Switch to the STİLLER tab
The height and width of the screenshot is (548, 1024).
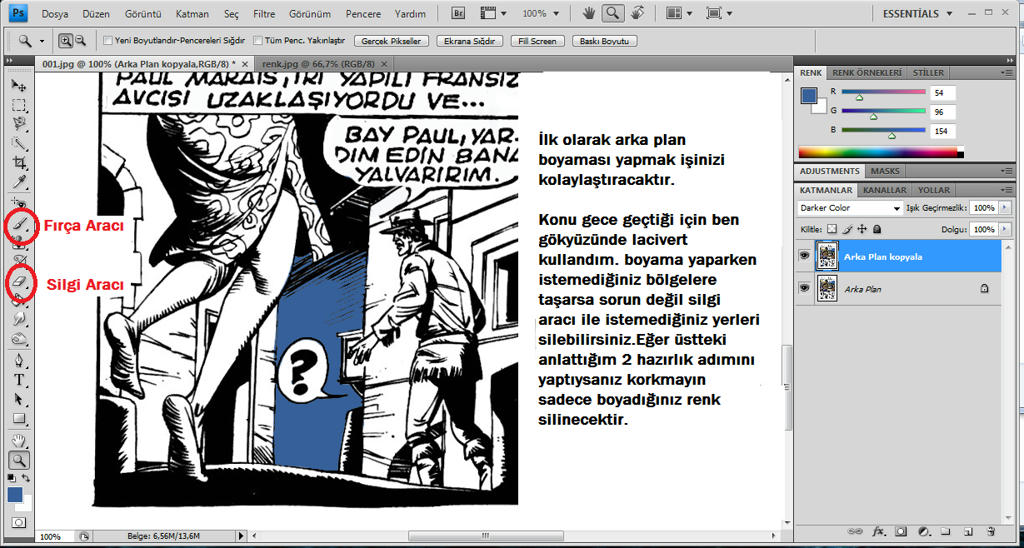[x=928, y=73]
